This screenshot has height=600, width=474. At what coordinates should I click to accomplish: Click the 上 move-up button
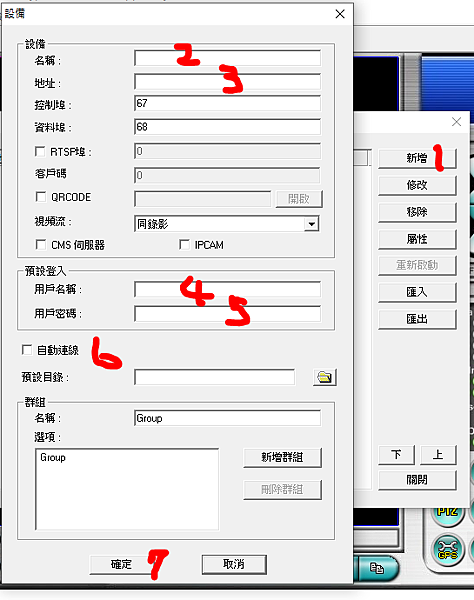click(x=438, y=455)
